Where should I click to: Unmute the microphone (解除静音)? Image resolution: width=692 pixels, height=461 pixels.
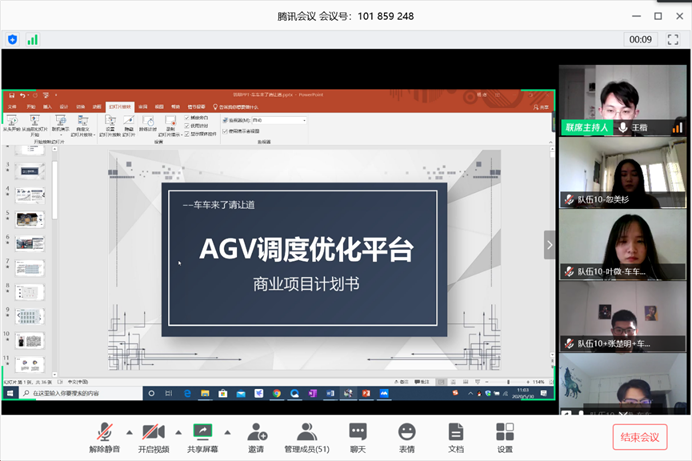(106, 433)
